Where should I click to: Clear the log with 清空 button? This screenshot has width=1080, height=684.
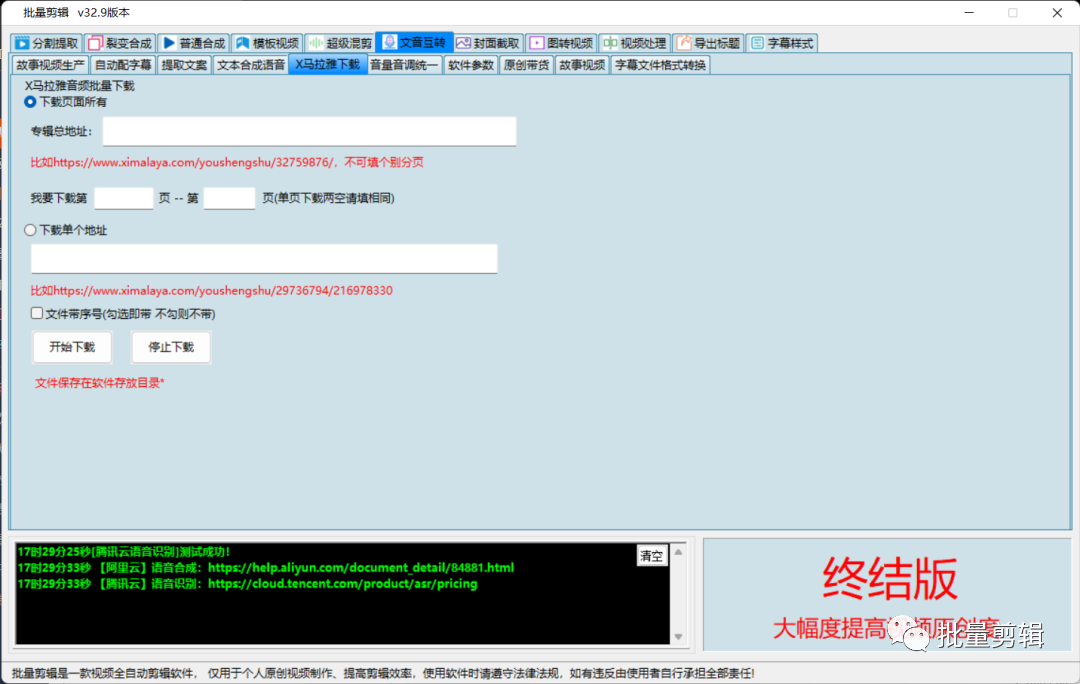click(652, 556)
